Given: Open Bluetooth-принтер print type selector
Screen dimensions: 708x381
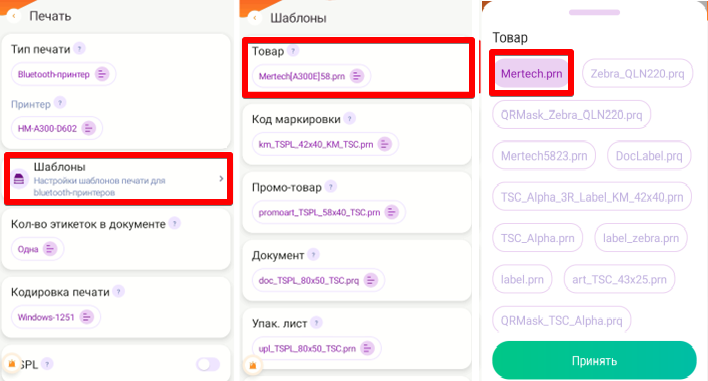Looking at the screenshot, I should click(63, 74).
